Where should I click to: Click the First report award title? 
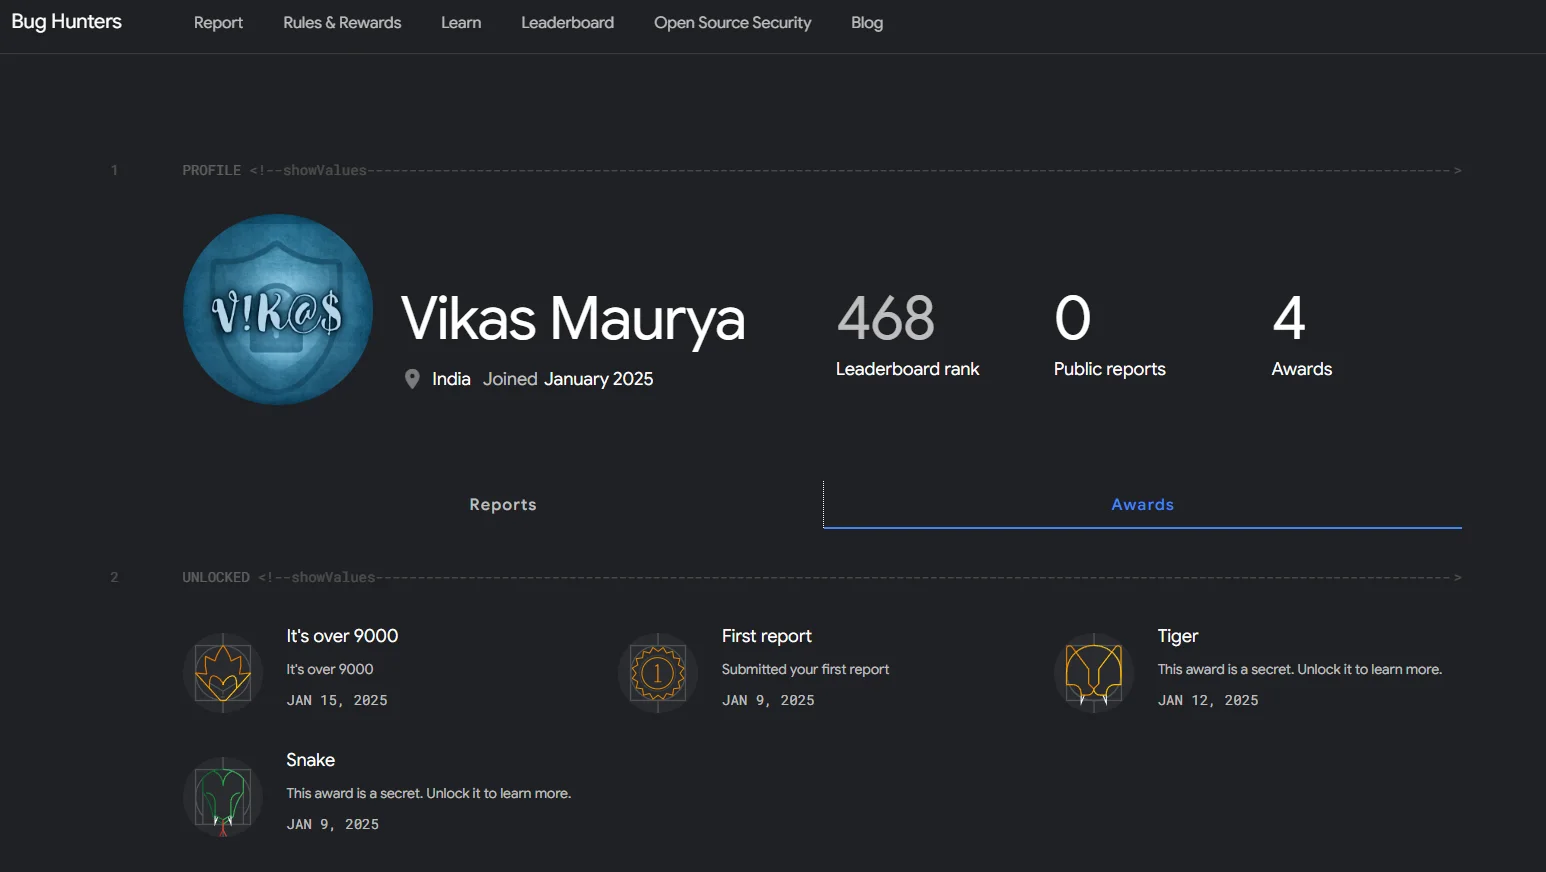(x=767, y=636)
